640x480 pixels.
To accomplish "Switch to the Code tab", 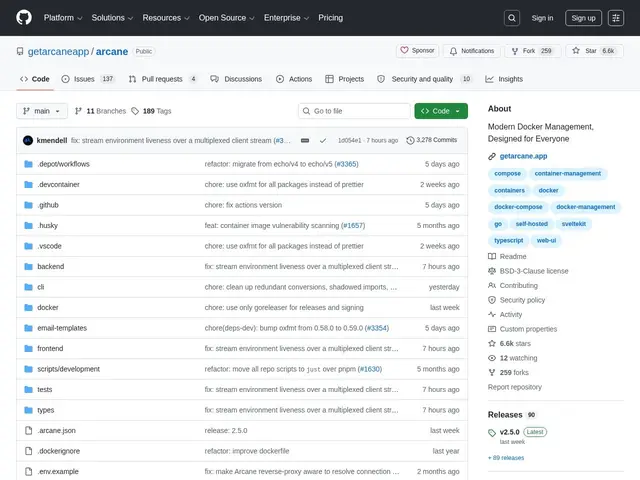I will [x=35, y=79].
